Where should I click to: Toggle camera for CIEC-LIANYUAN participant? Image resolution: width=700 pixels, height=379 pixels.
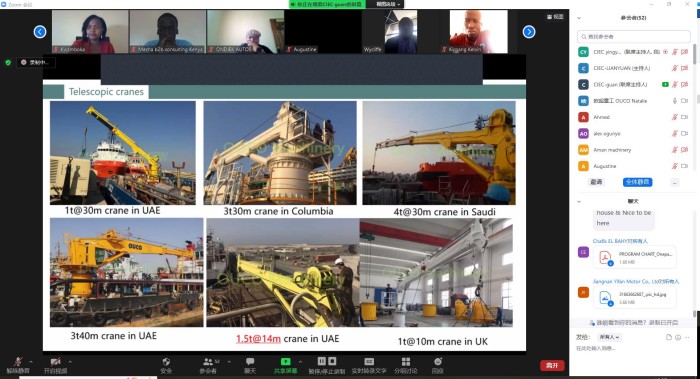click(684, 68)
